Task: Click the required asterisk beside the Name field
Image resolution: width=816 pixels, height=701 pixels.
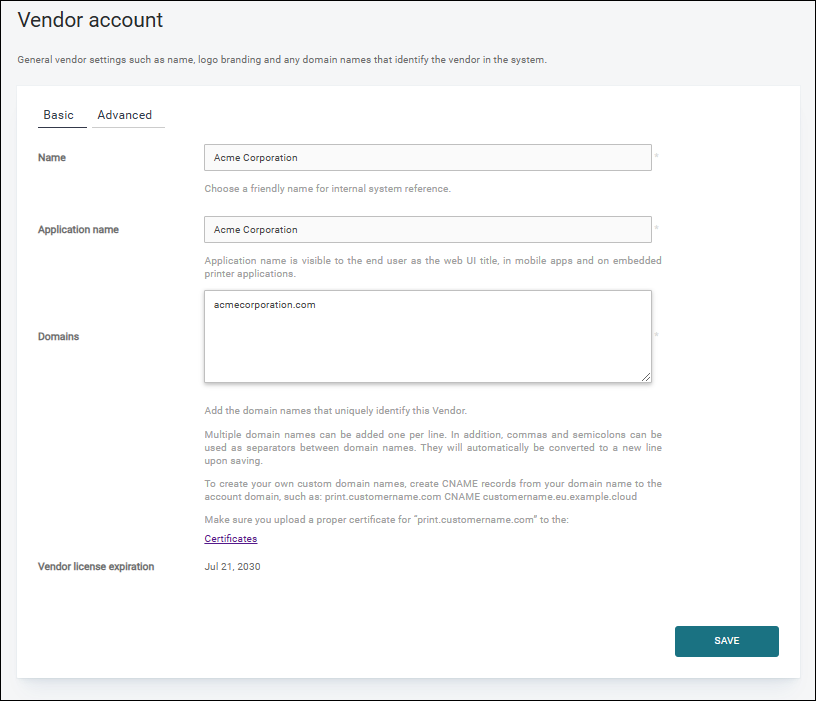Action: coord(656,156)
